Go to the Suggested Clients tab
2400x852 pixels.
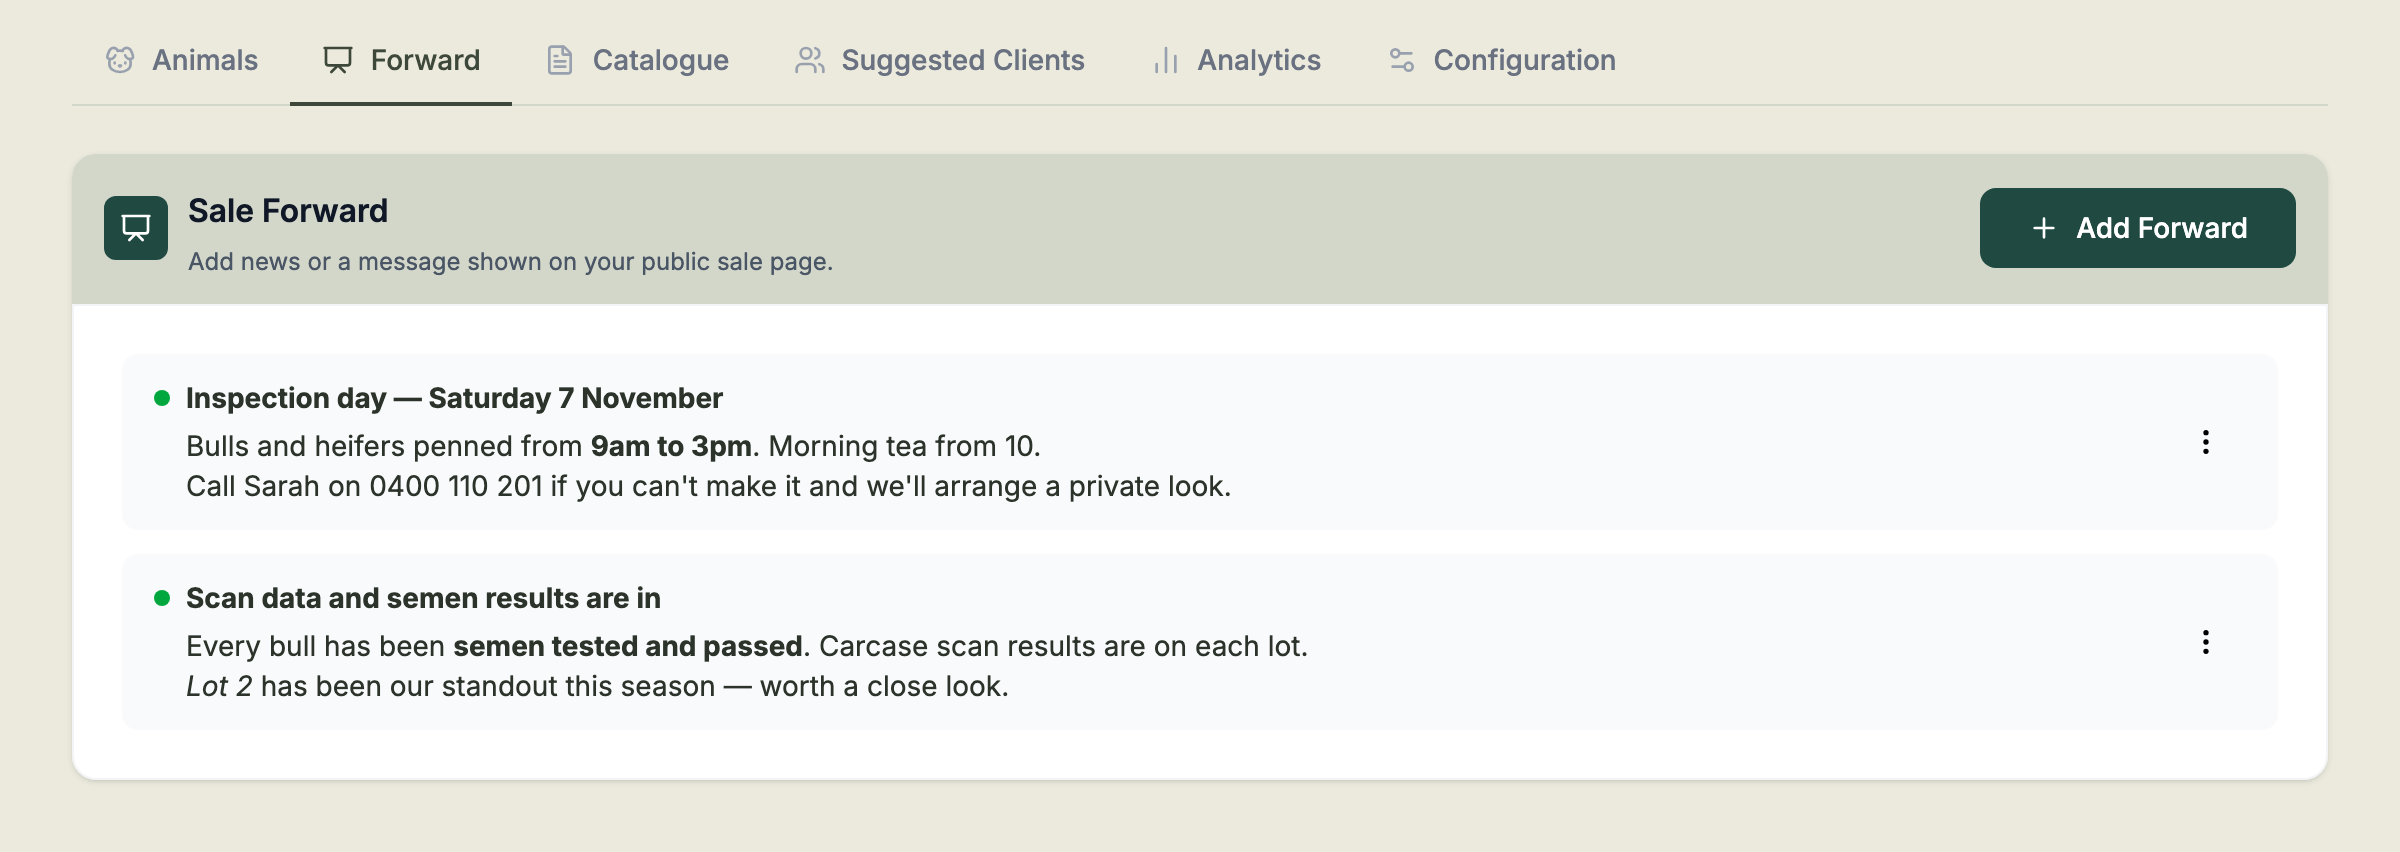pyautogui.click(x=939, y=60)
